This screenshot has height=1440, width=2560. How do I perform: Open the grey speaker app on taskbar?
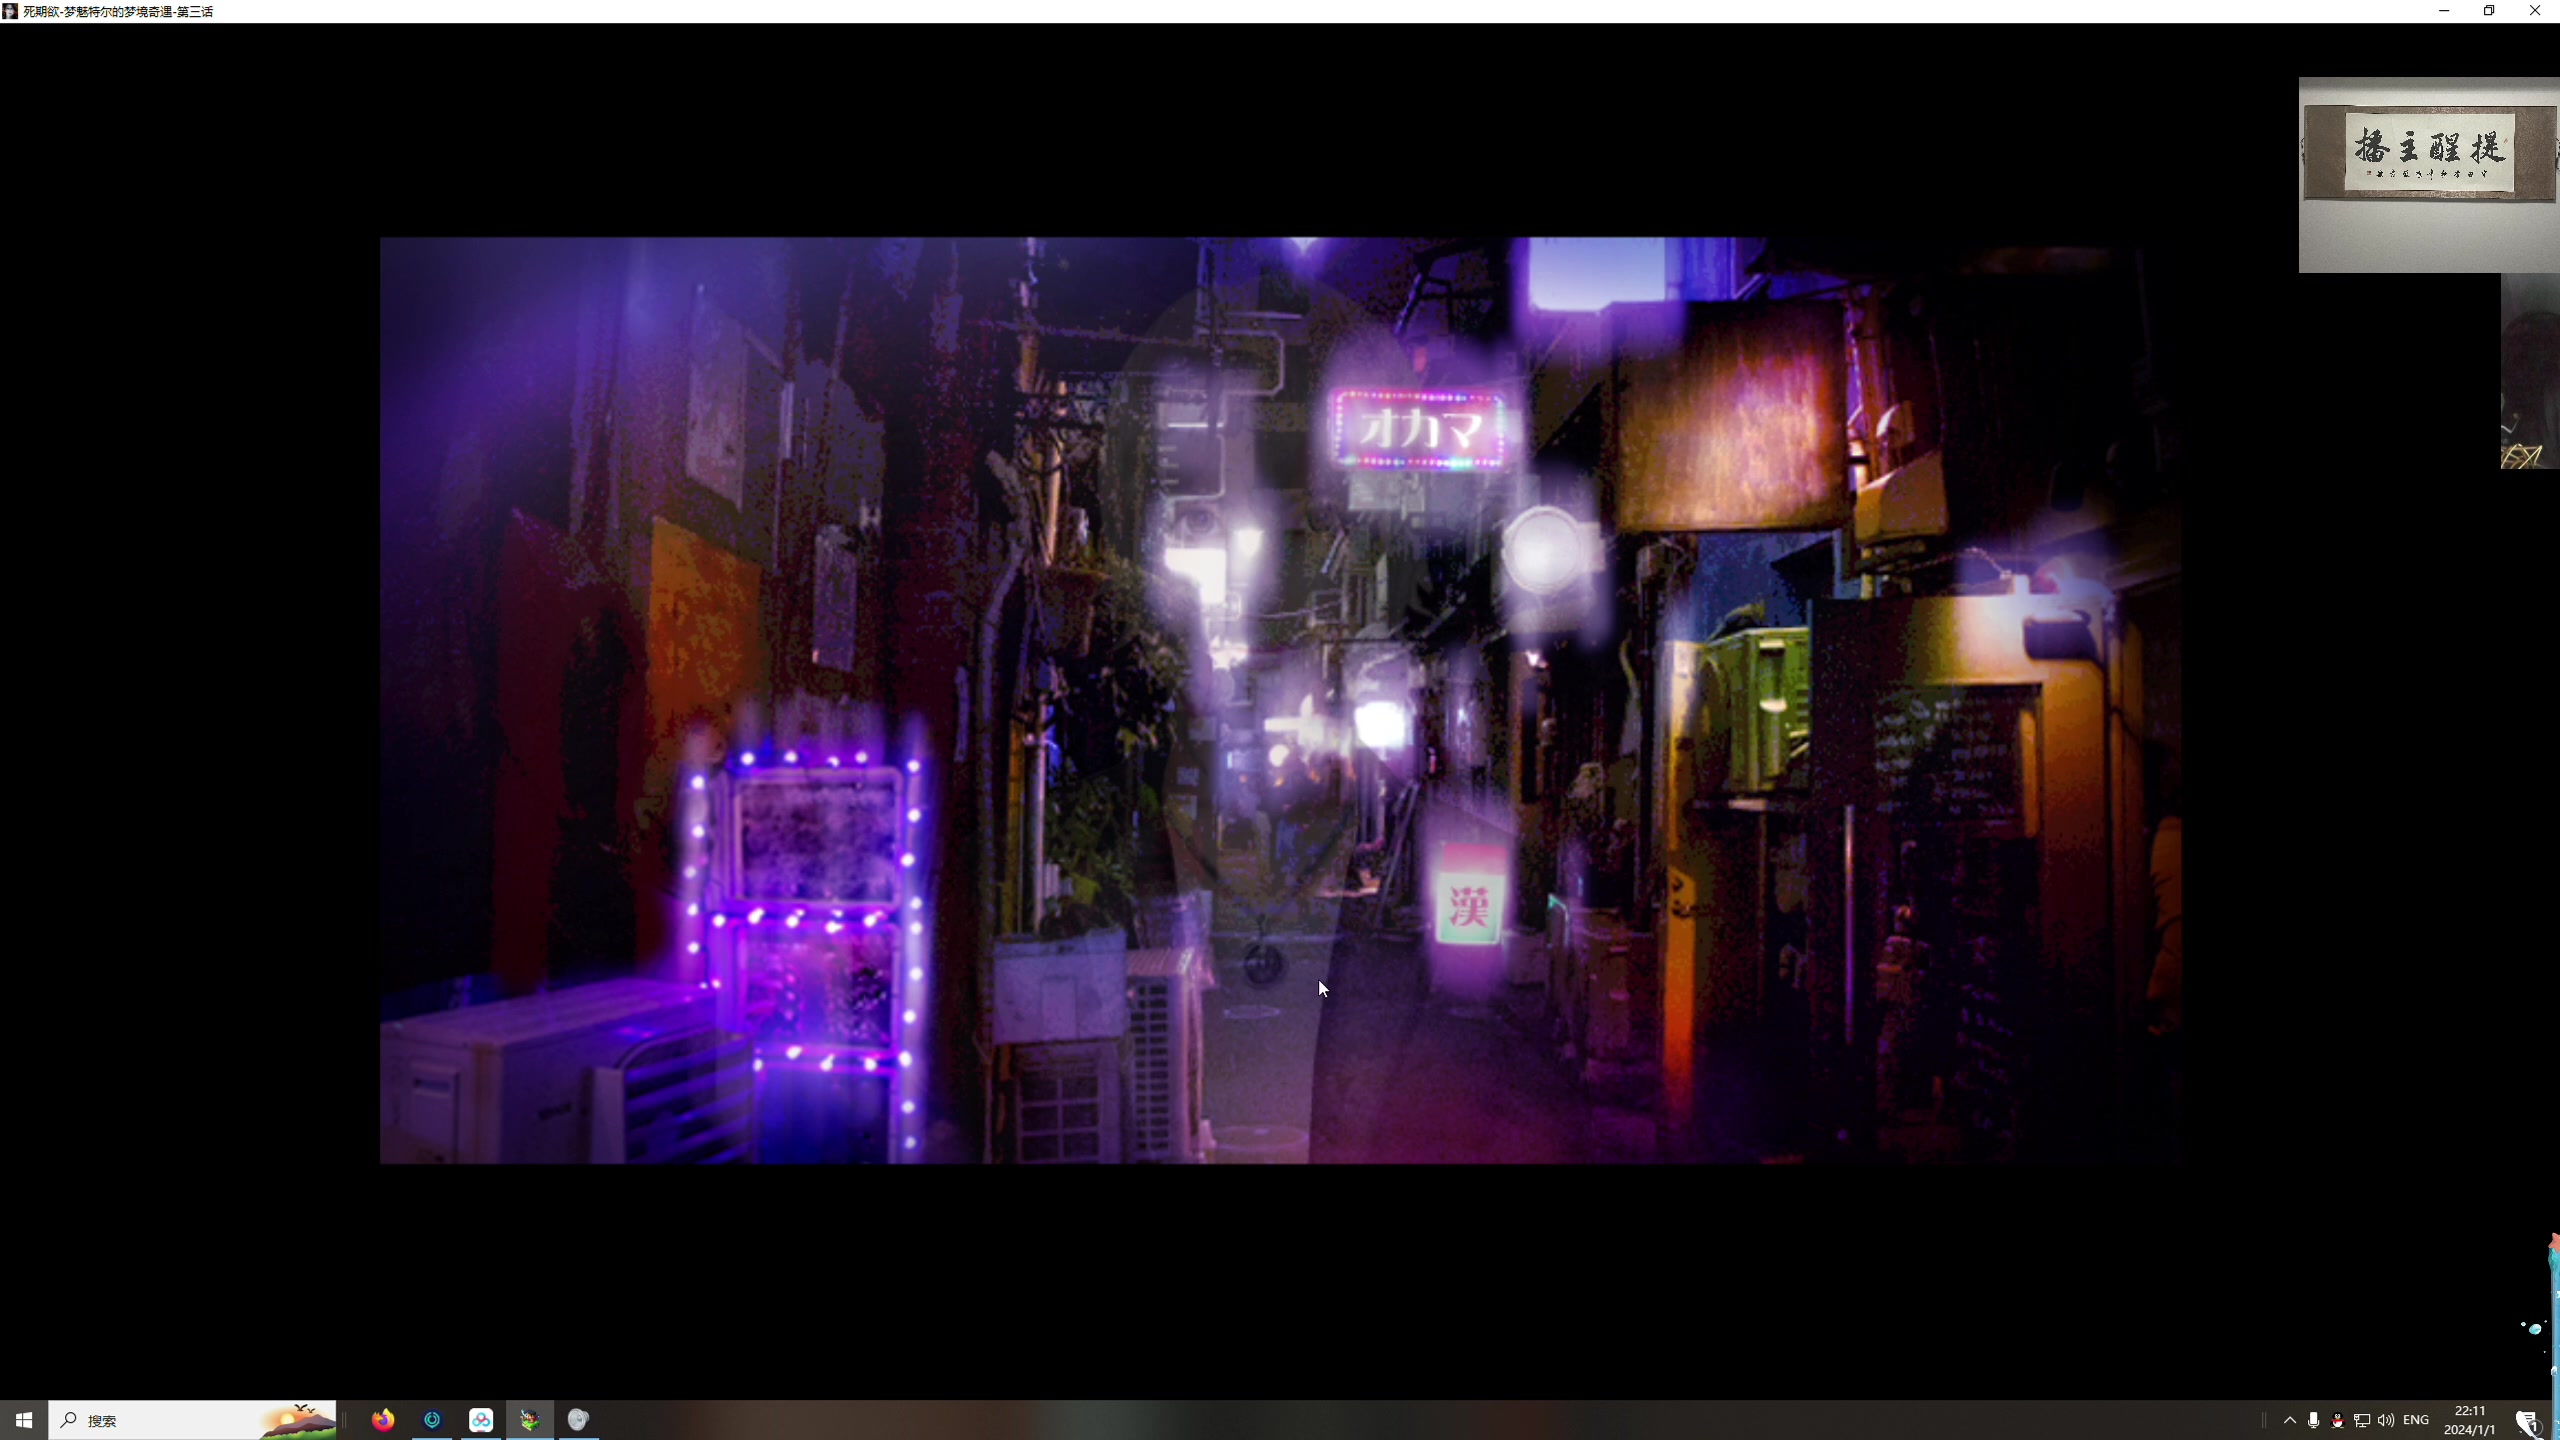578,1420
